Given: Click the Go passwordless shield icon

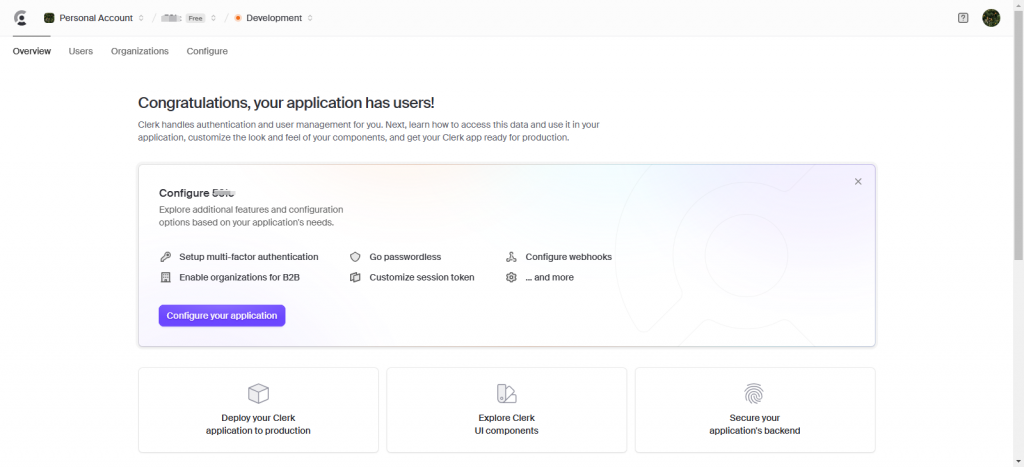Looking at the screenshot, I should [x=355, y=257].
